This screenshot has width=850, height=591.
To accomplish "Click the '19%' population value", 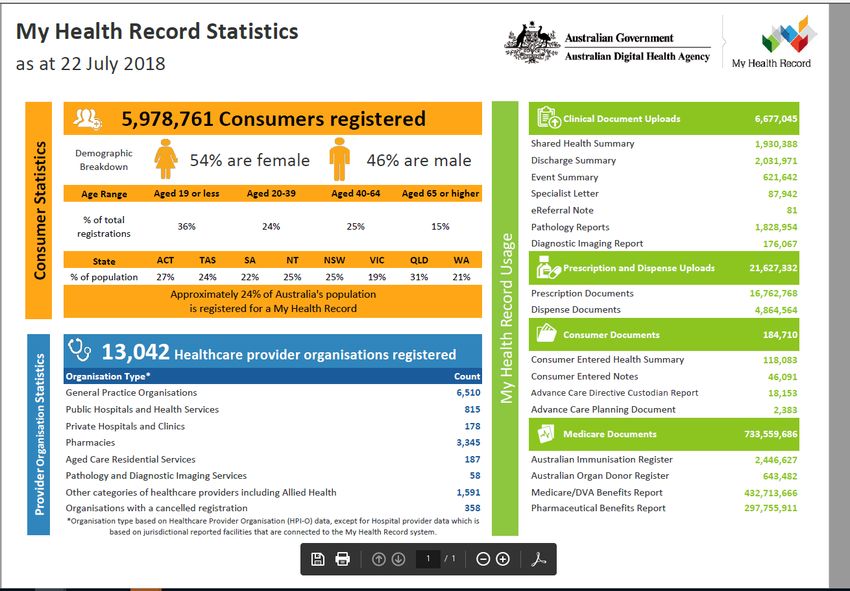I will tap(377, 277).
